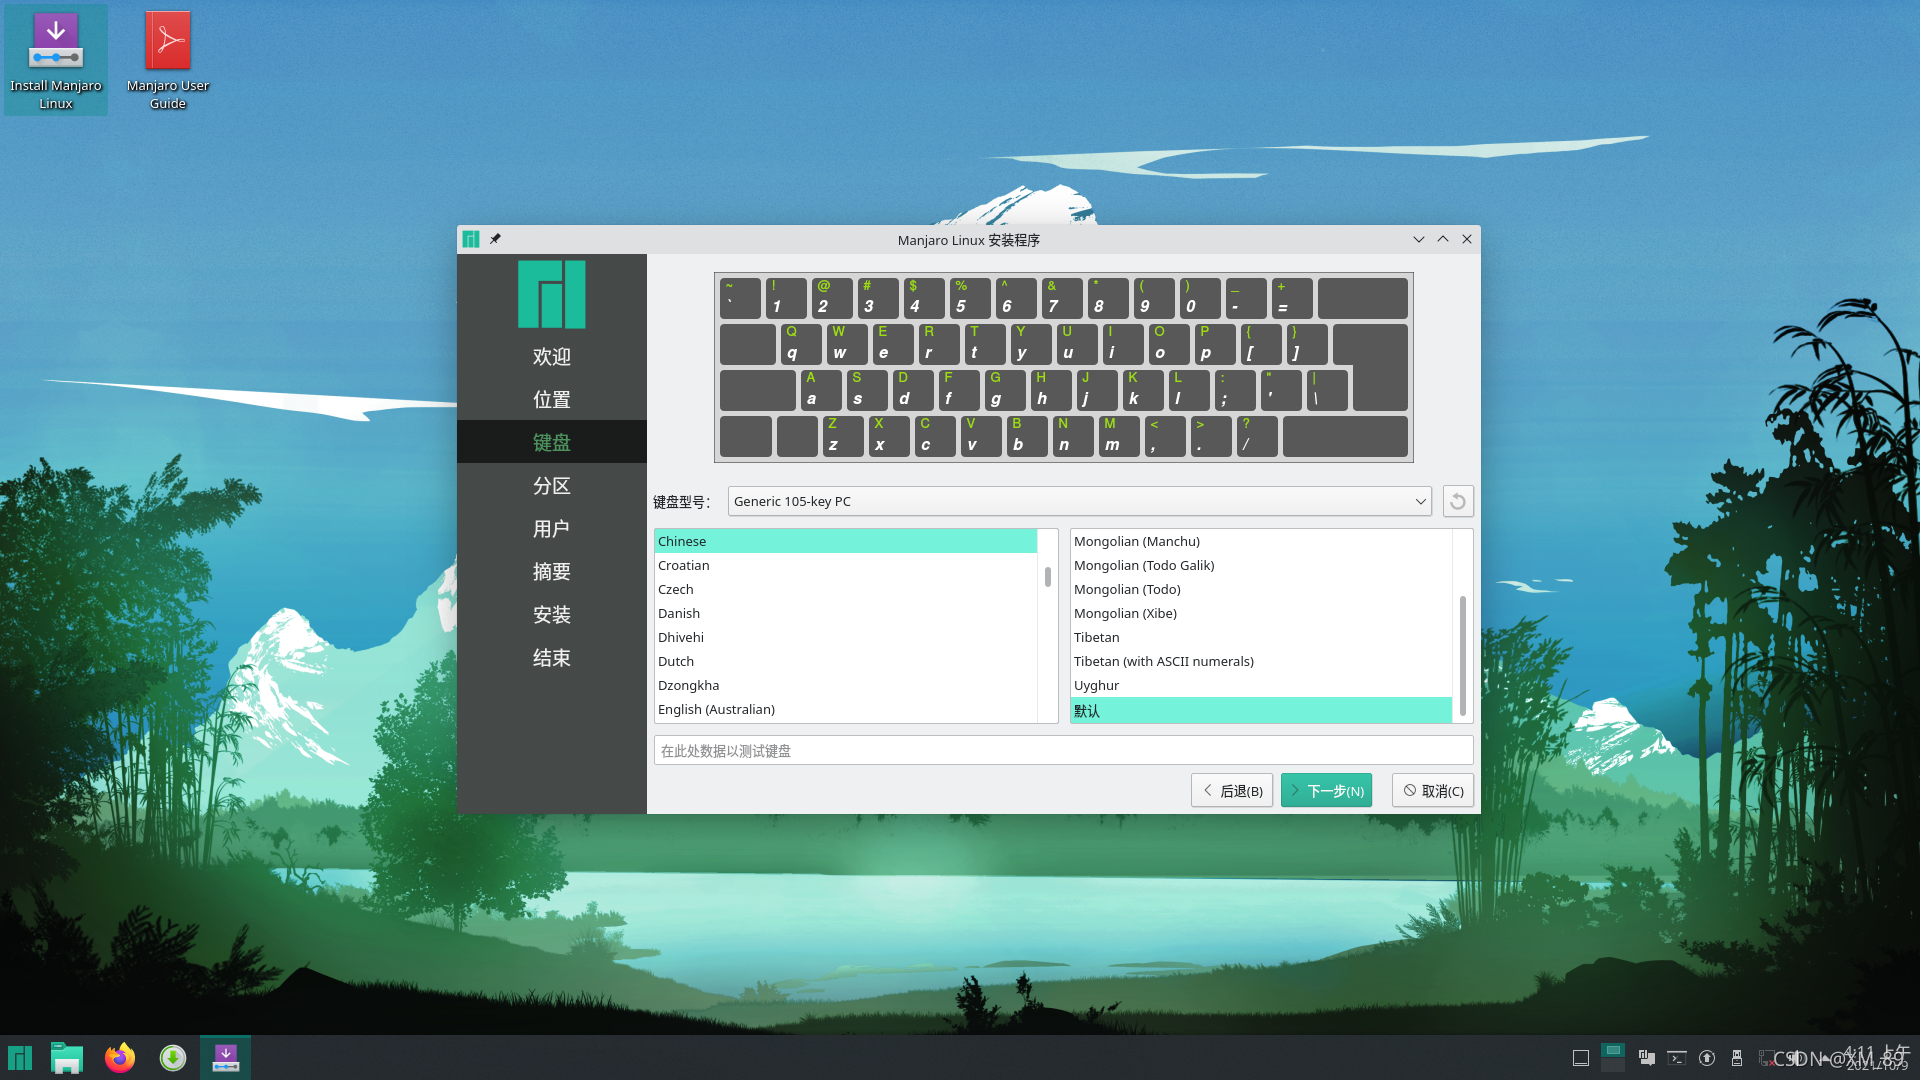Select Mongolian (Xibe) variant
Image resolution: width=1920 pixels, height=1080 pixels.
1261,613
